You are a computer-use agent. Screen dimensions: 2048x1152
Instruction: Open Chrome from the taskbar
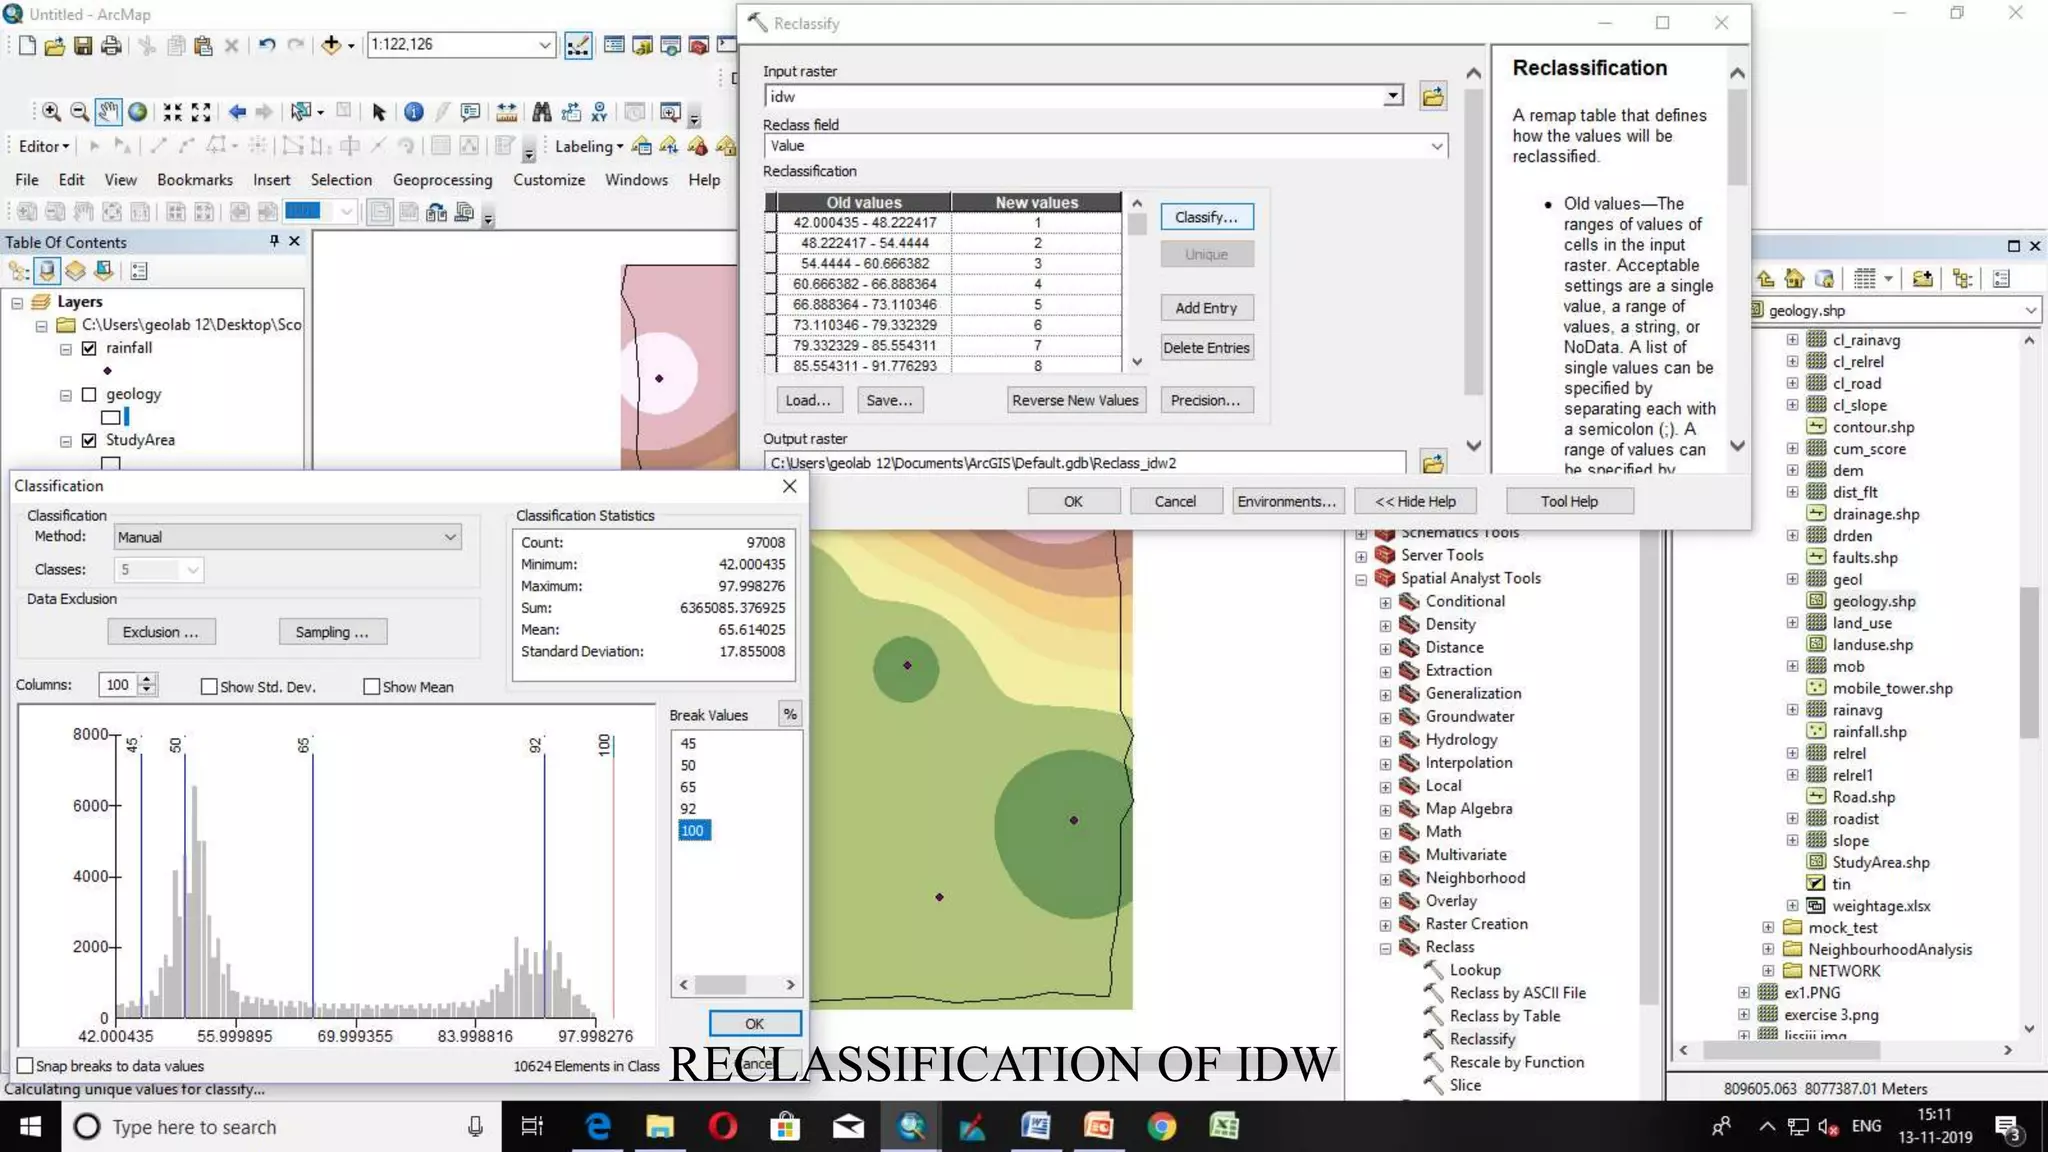pos(1161,1127)
